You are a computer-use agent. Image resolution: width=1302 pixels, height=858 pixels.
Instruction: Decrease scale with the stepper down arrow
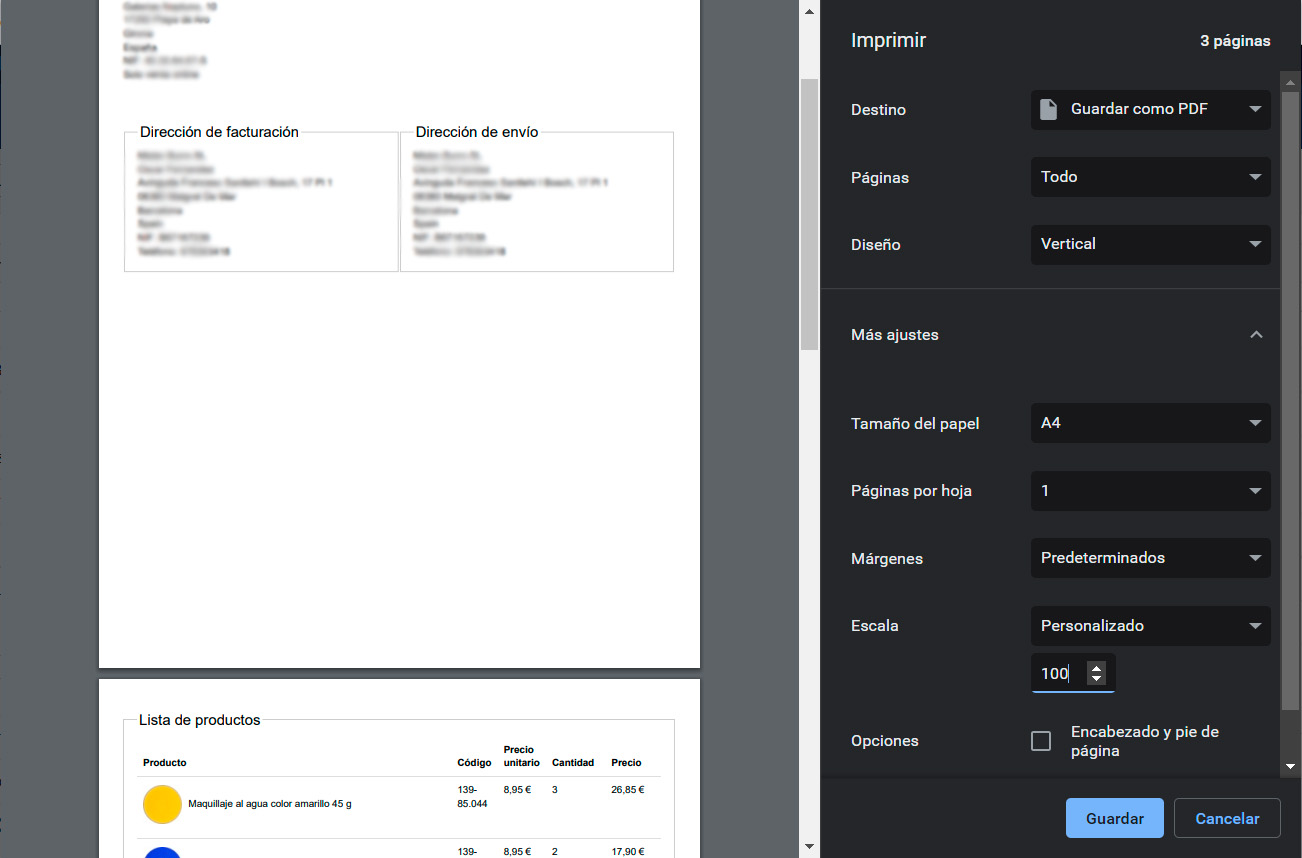point(1097,680)
